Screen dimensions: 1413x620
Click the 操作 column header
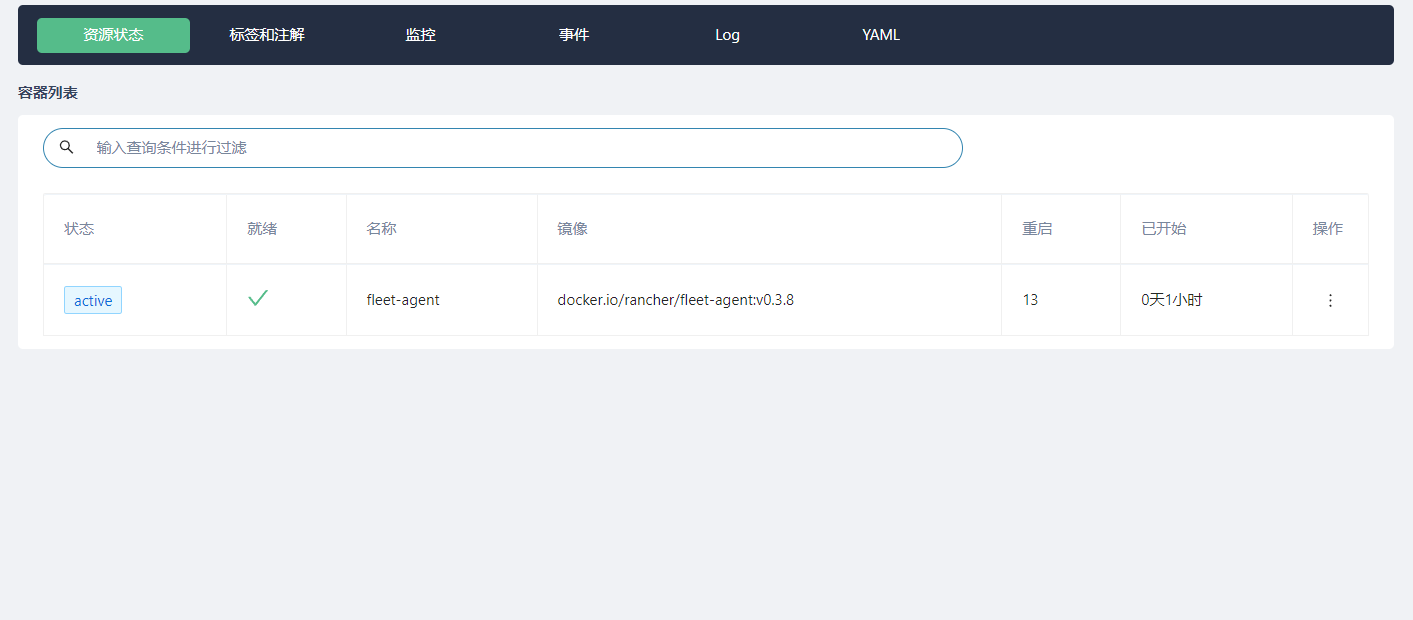[1328, 229]
